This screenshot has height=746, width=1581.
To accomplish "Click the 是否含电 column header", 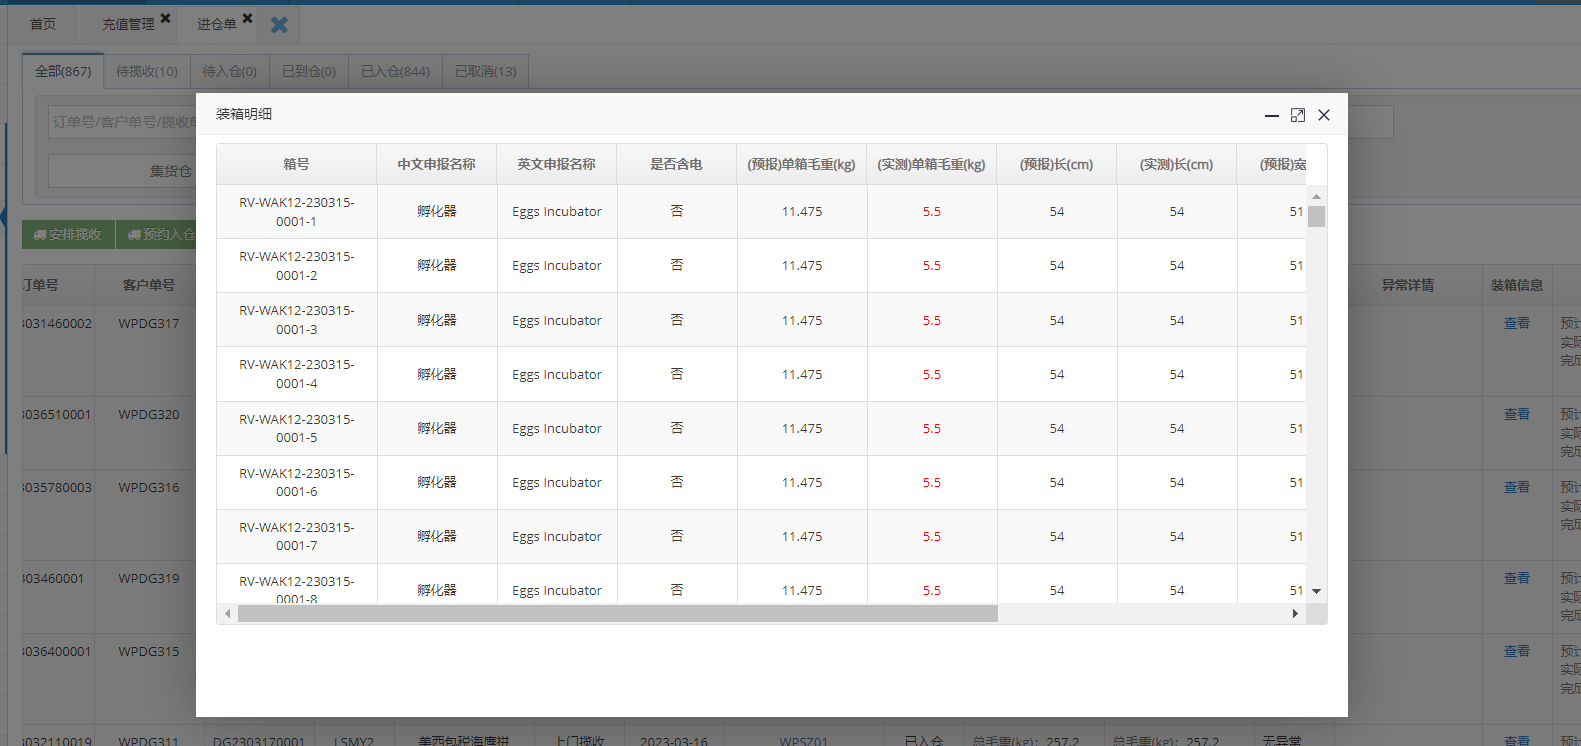I will [677, 164].
